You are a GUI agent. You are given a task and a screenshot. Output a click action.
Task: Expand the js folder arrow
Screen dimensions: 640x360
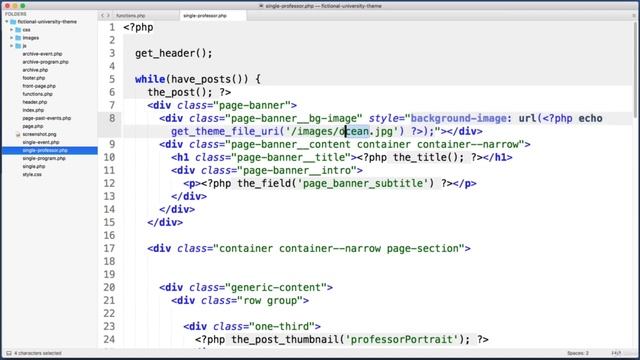pyautogui.click(x=12, y=46)
